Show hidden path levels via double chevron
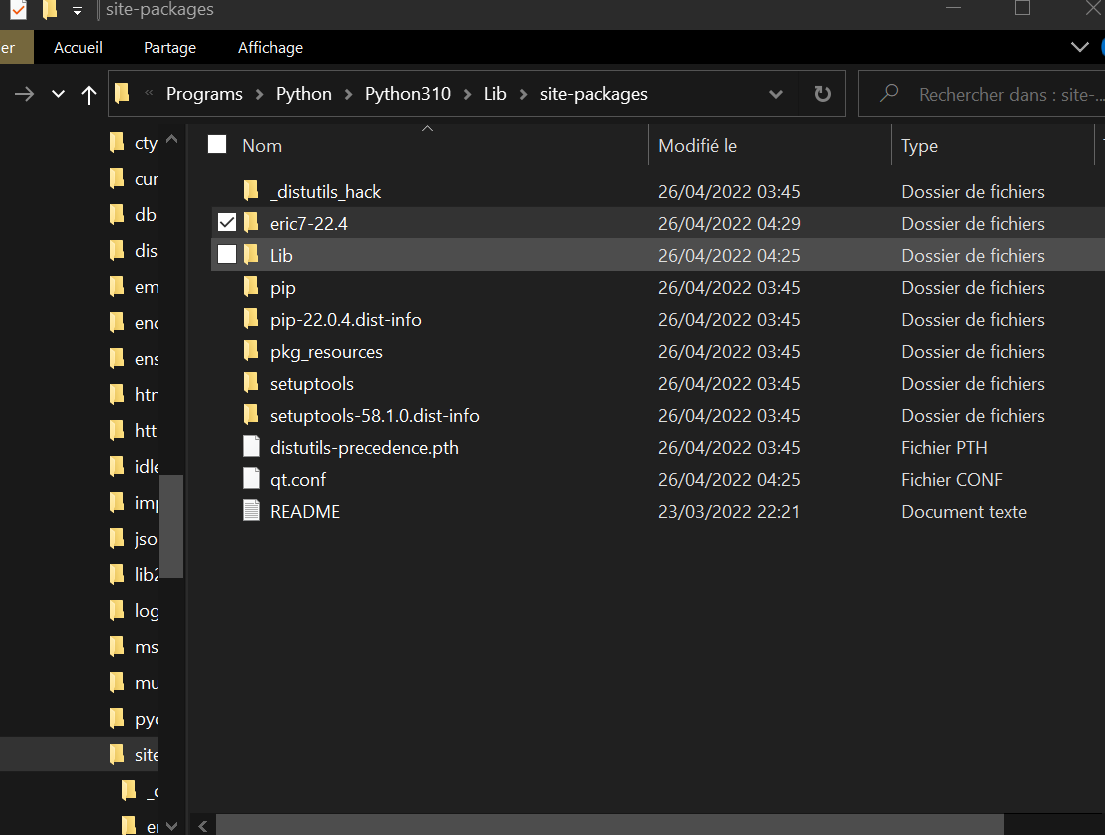Screen dimensions: 1105x835 point(149,93)
